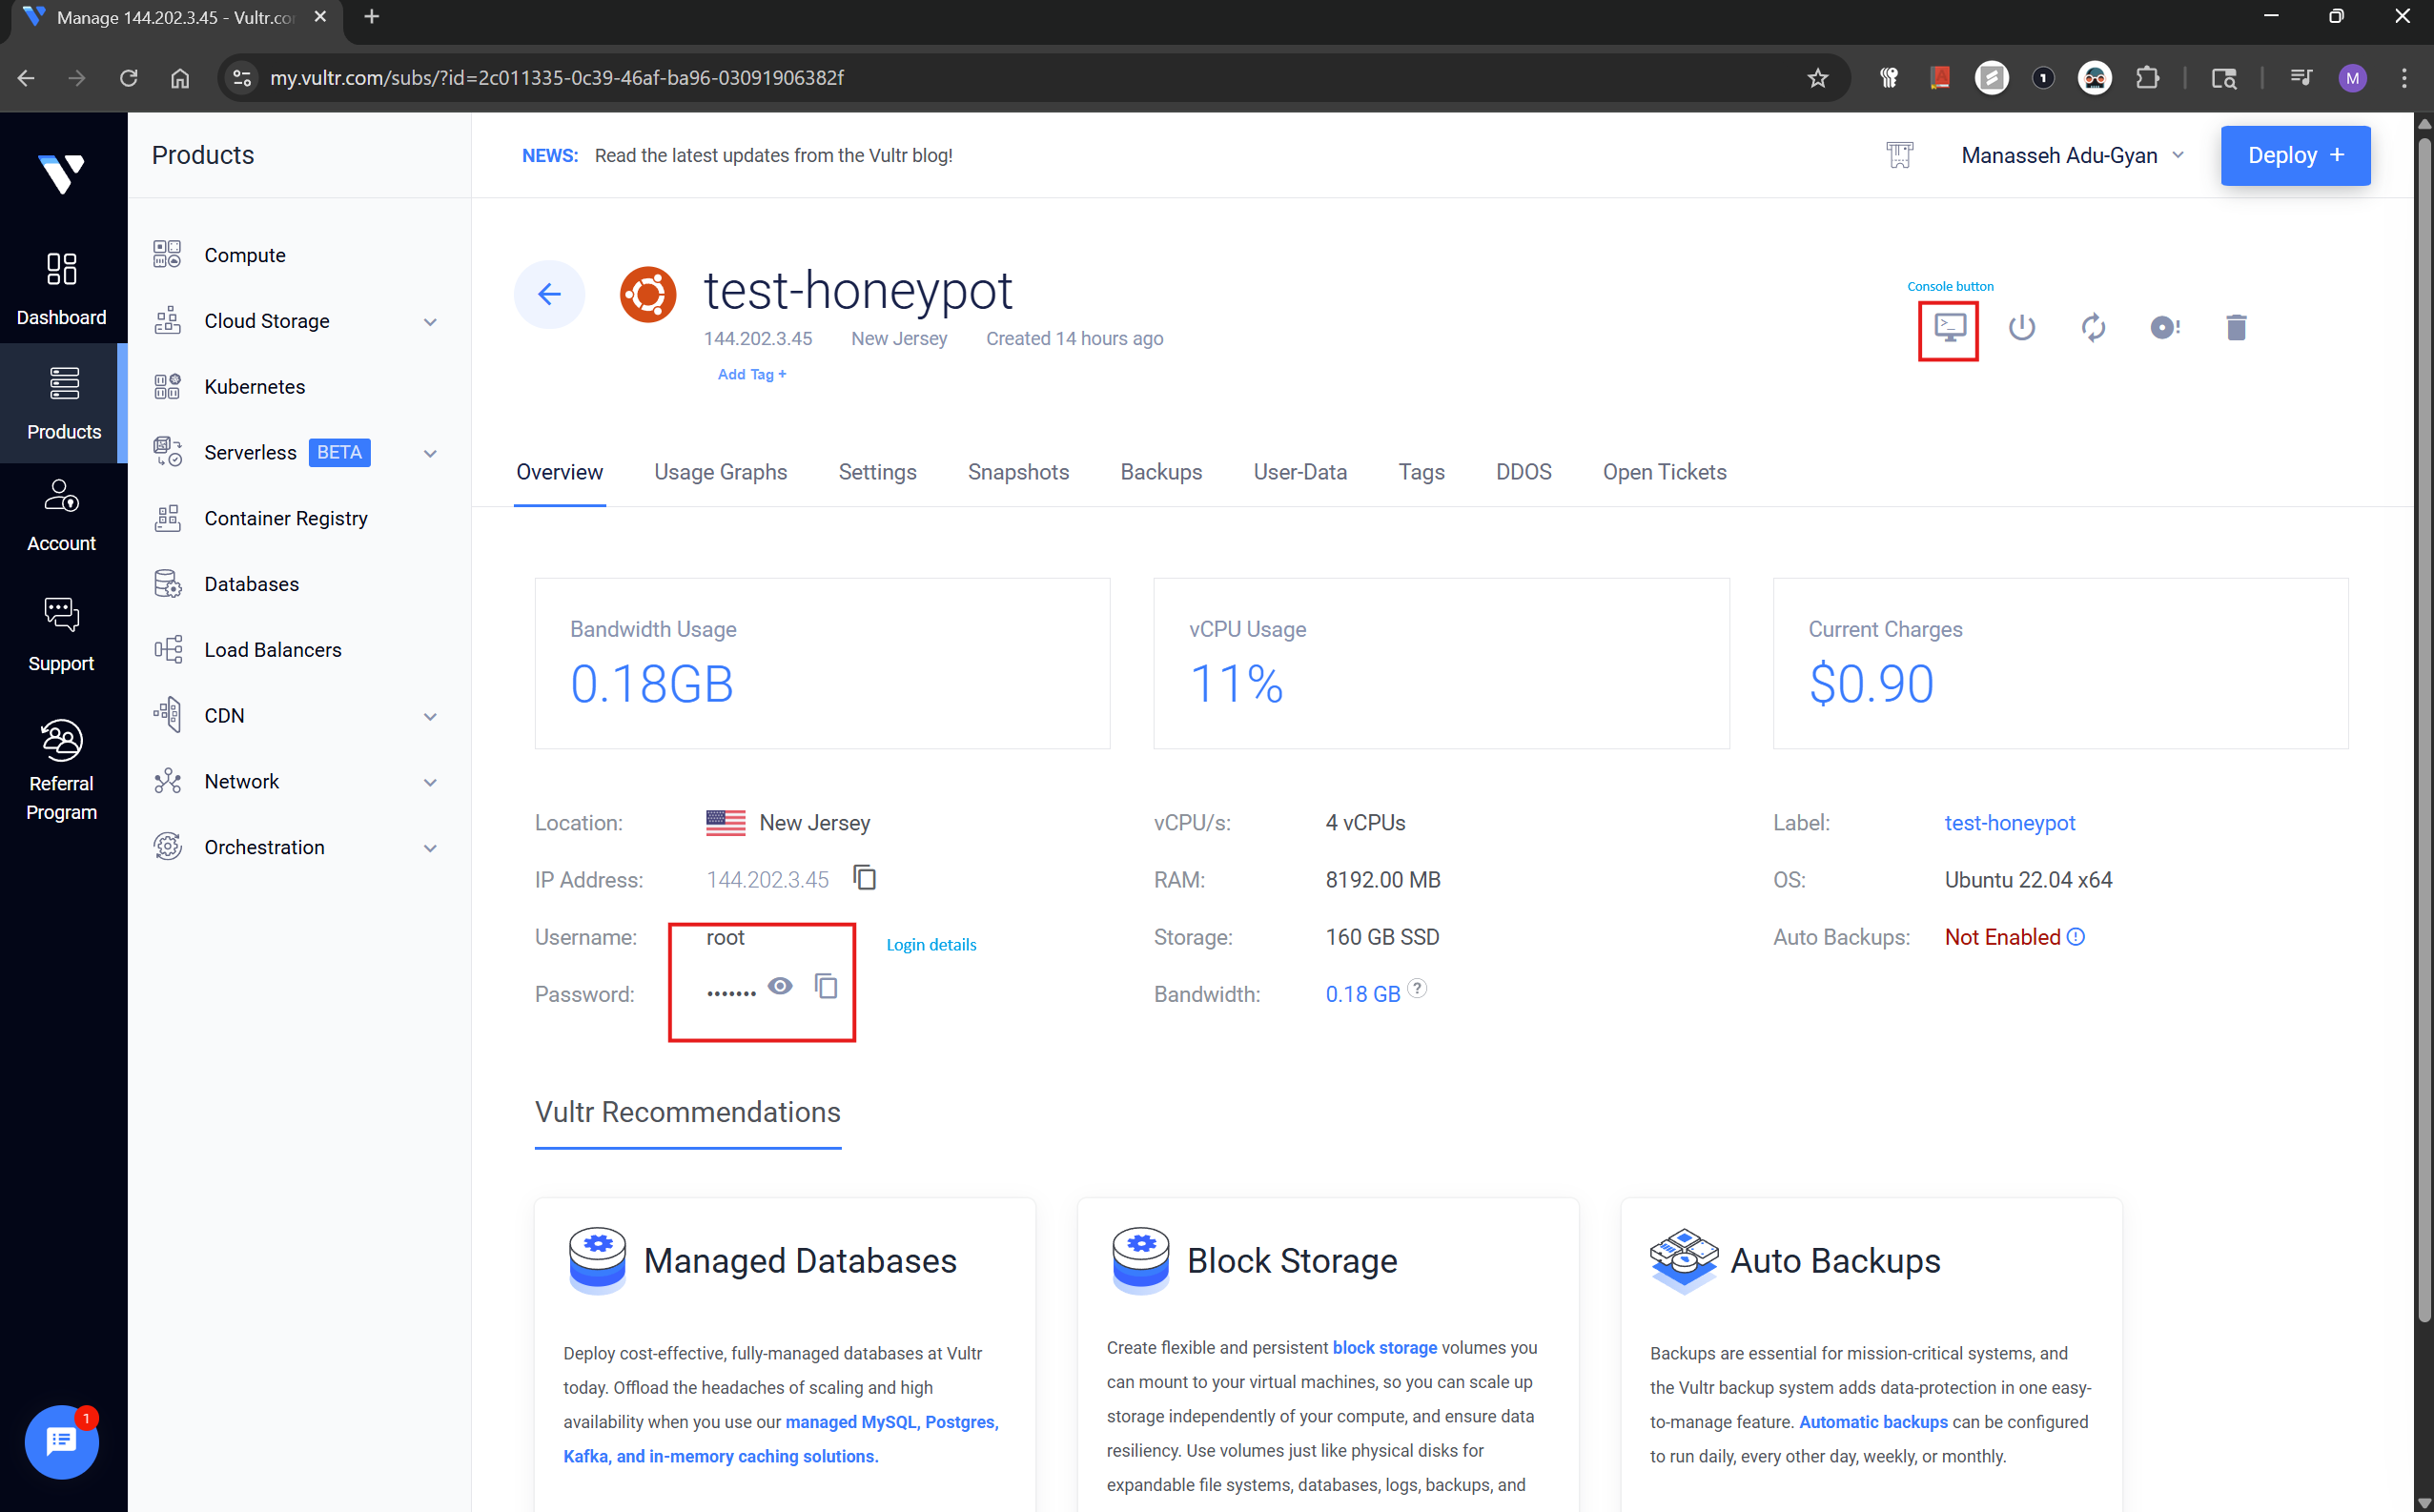Open the Open Tickets tab
The image size is (2434, 1512).
(1664, 472)
